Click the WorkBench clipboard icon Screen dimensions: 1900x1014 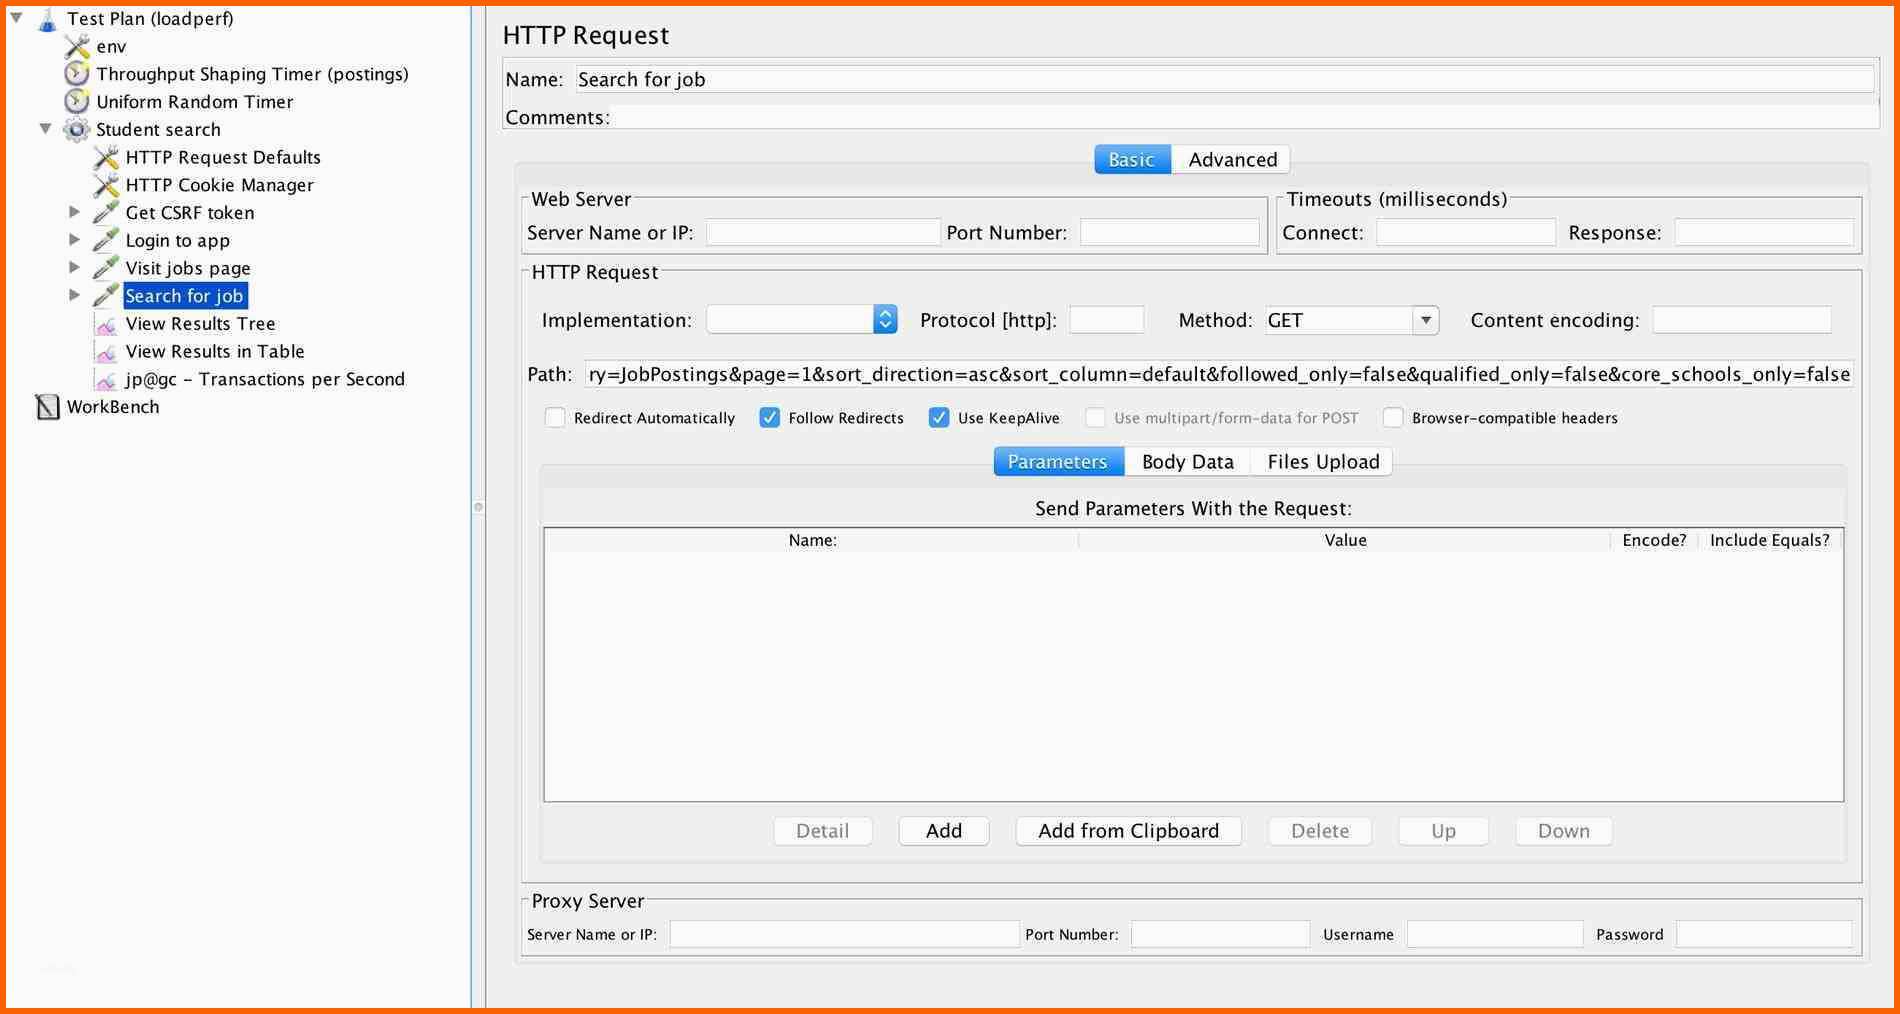(47, 407)
